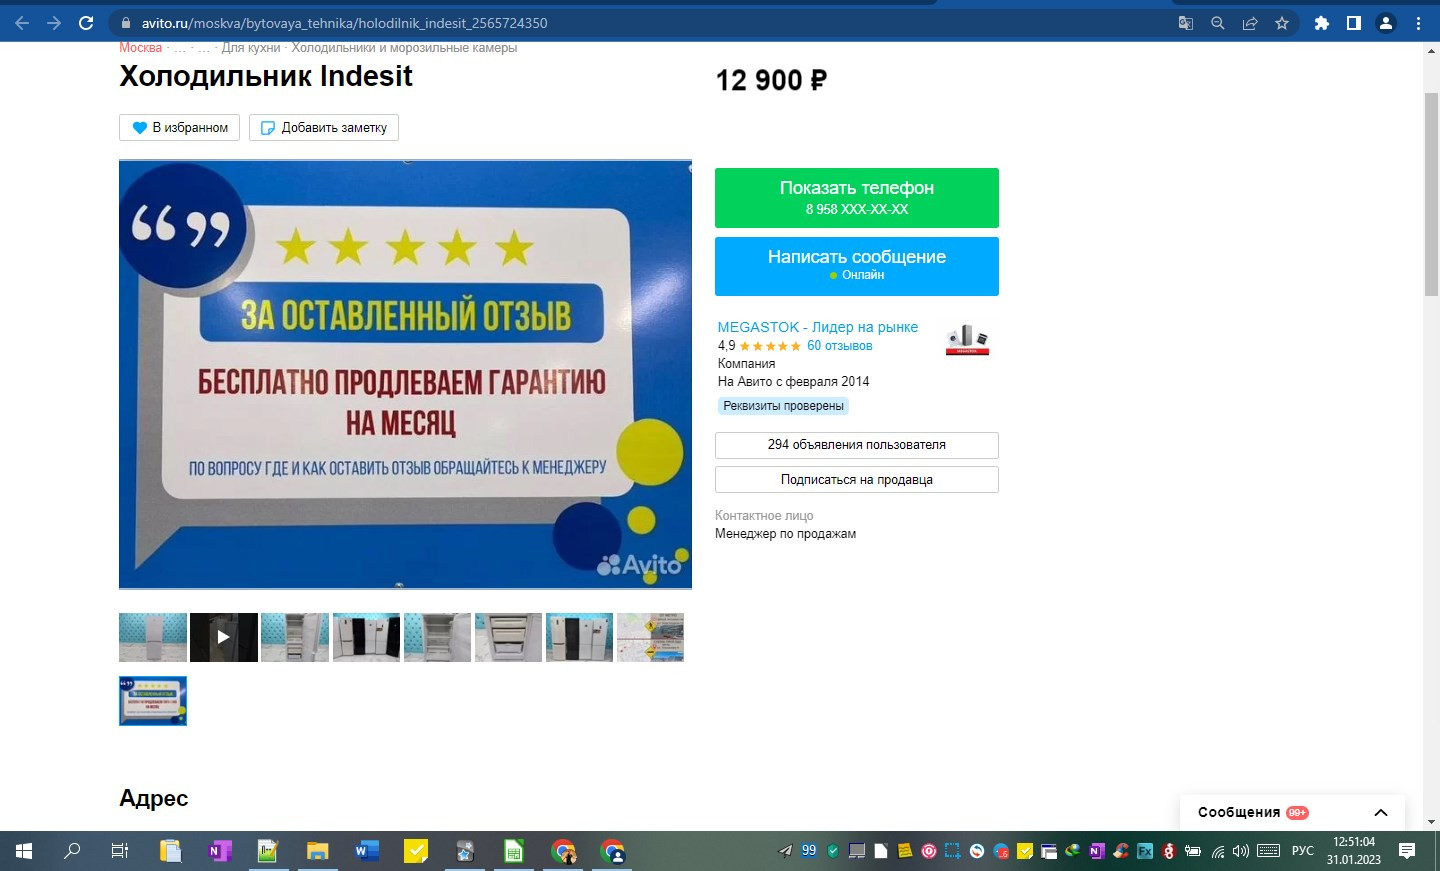The height and width of the screenshot is (871, 1440).
Task: Open the Telegram tray icon
Action: [x=785, y=851]
